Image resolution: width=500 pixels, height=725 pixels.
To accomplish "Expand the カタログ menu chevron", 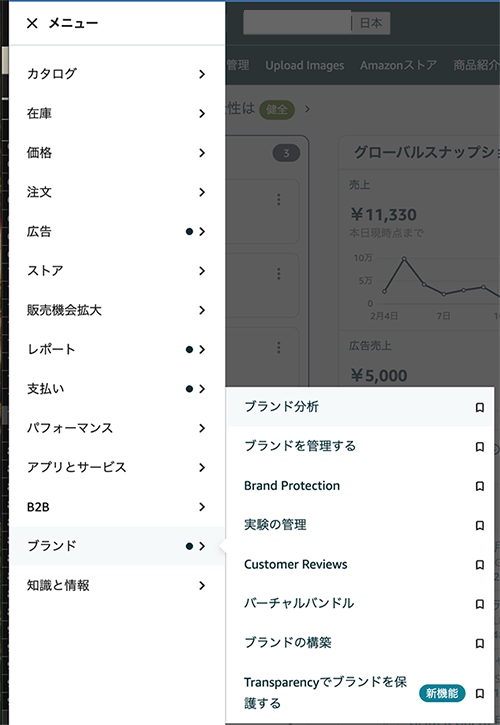I will pos(202,74).
